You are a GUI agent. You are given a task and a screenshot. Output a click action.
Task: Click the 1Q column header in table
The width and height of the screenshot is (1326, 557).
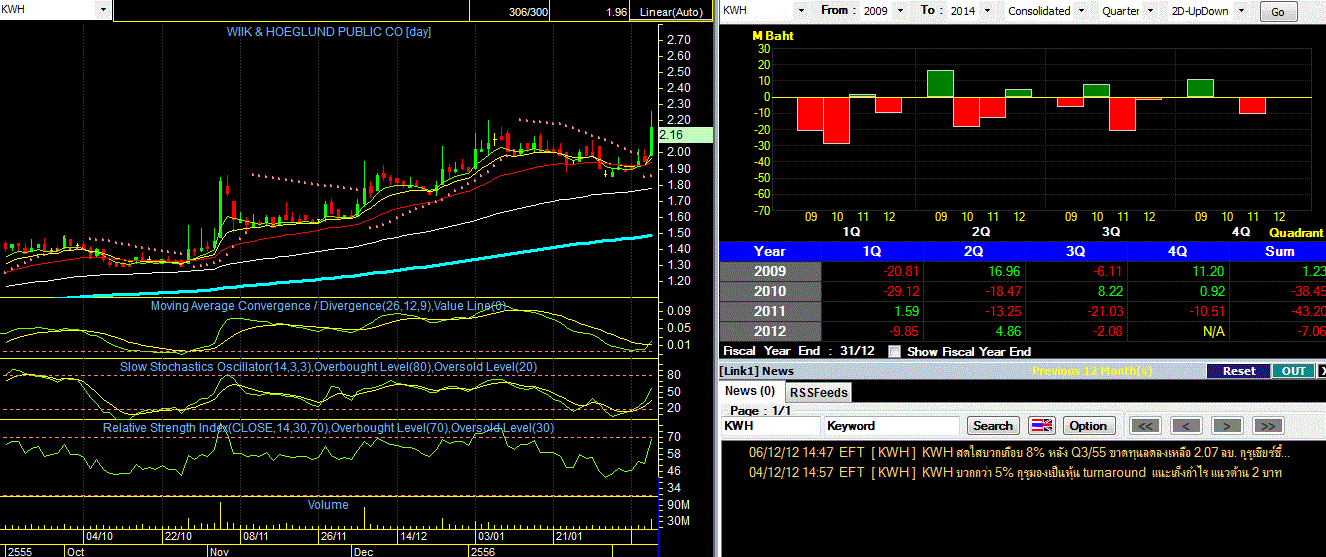tap(872, 251)
